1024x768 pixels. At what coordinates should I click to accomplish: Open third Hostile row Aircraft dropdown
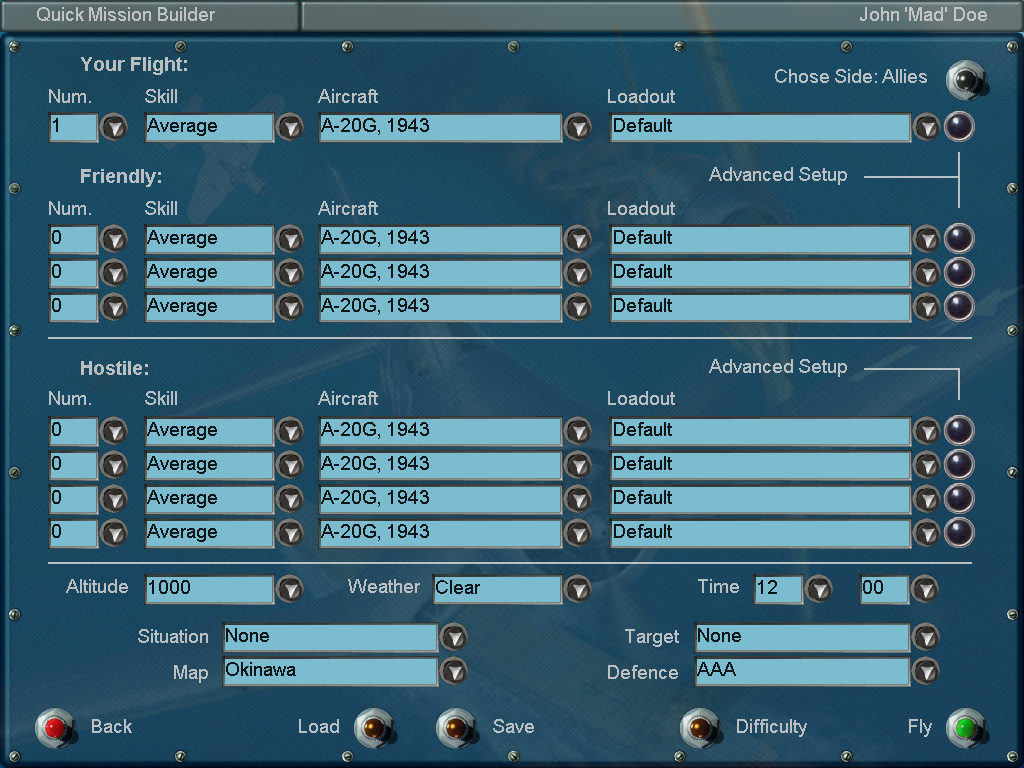(x=578, y=500)
